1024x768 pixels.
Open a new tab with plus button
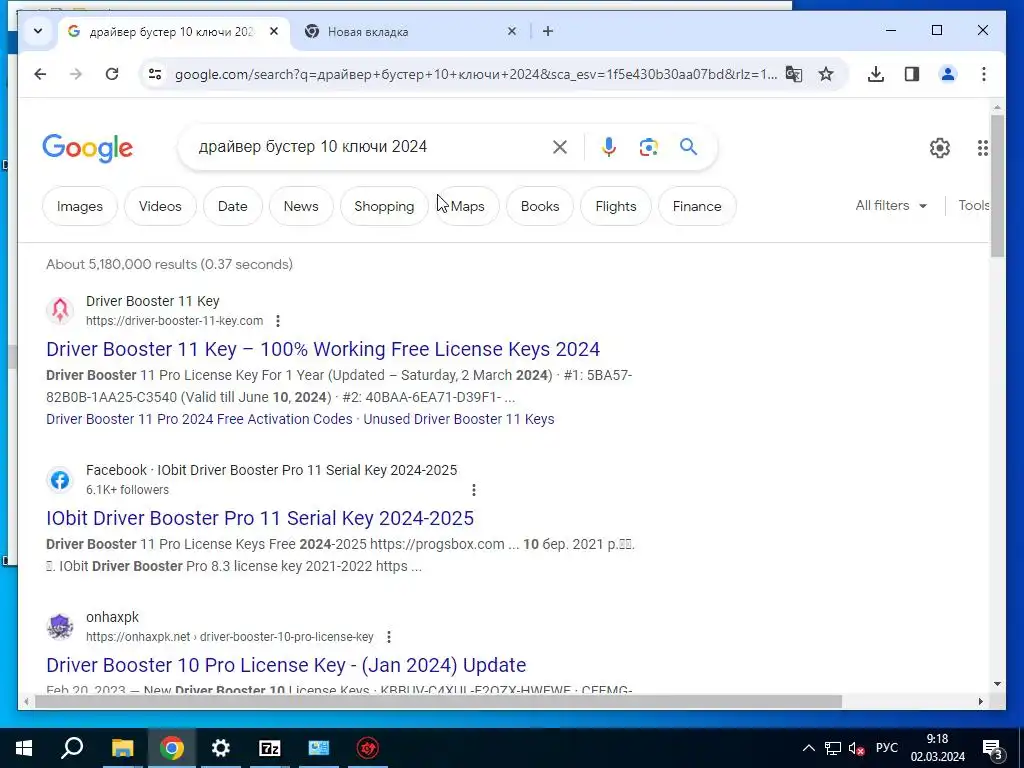tap(548, 31)
